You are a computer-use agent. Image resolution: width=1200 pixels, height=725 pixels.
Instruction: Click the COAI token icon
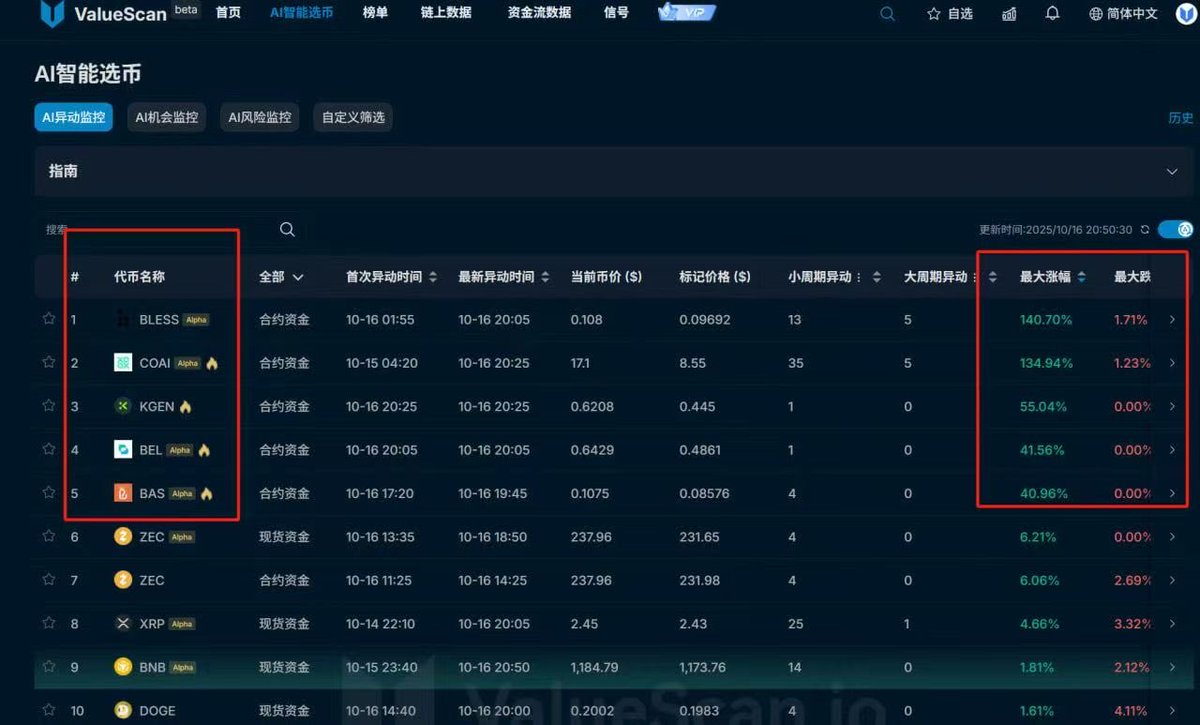(x=123, y=363)
